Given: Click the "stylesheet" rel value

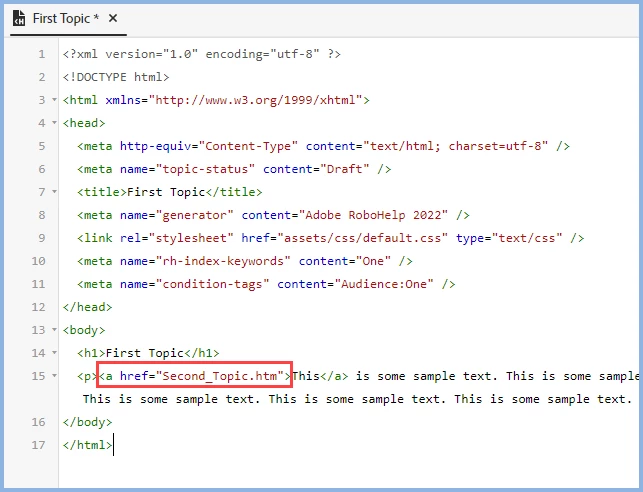Looking at the screenshot, I should 191,238.
